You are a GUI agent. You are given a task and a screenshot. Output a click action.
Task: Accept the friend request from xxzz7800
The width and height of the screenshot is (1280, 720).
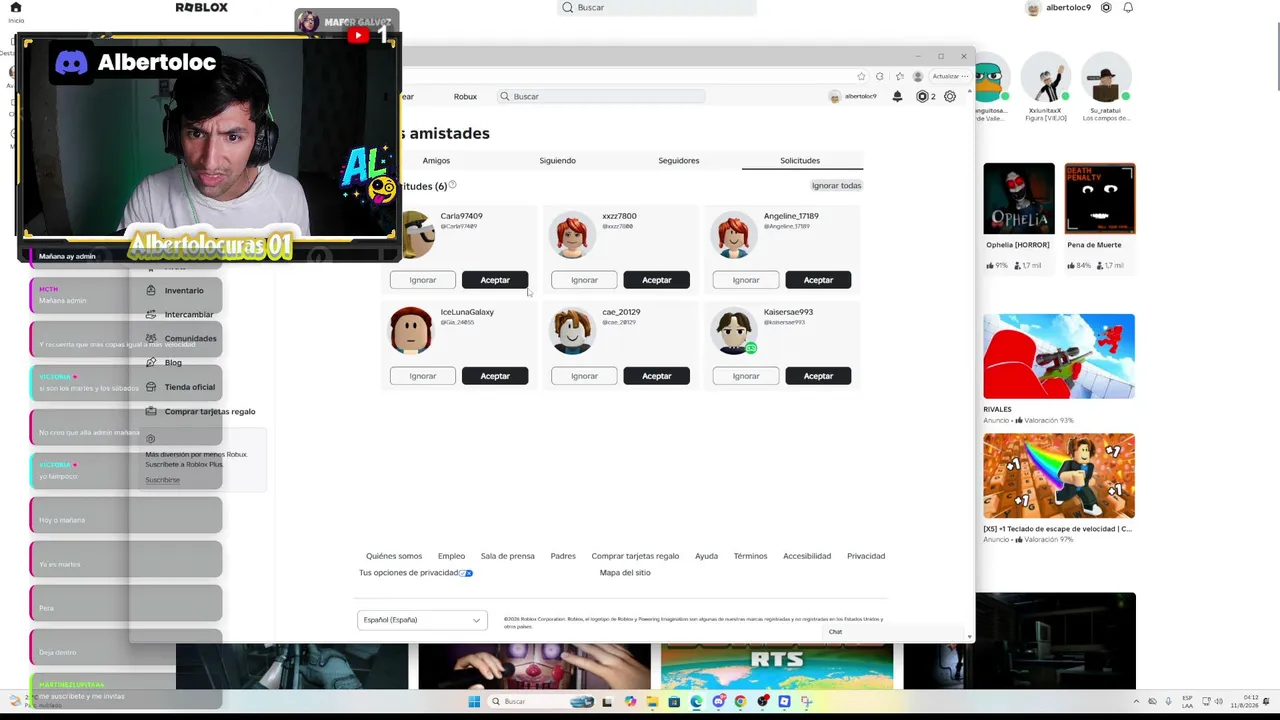[x=657, y=280]
